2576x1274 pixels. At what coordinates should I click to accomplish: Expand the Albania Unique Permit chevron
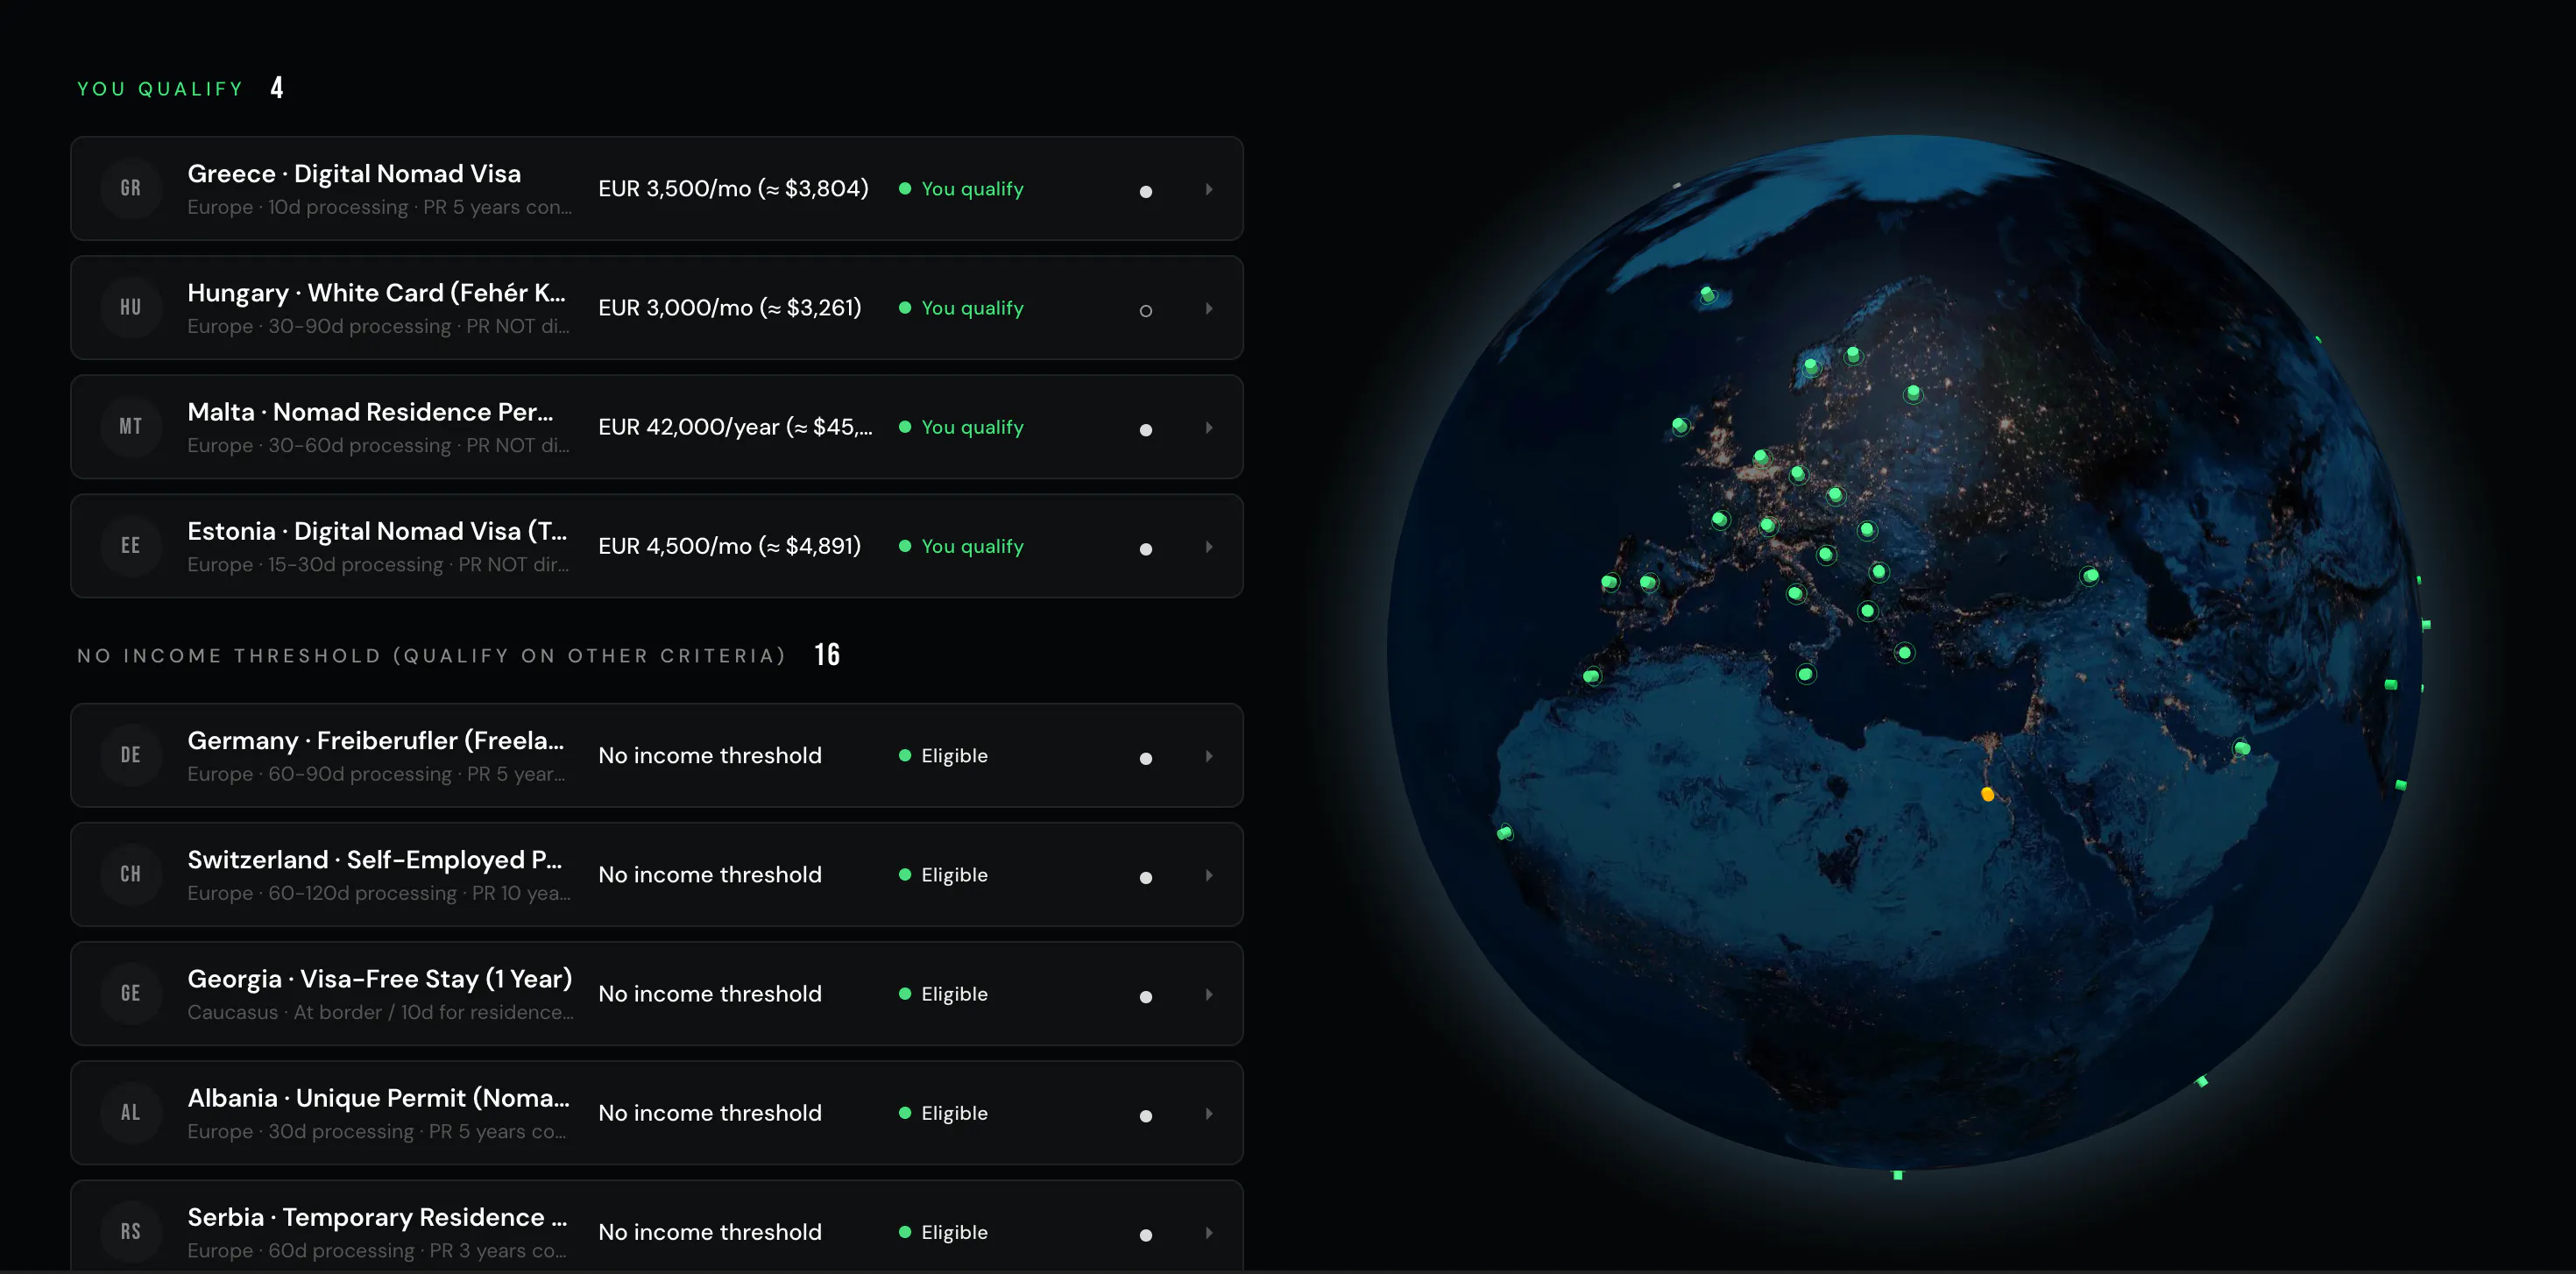(1209, 1113)
